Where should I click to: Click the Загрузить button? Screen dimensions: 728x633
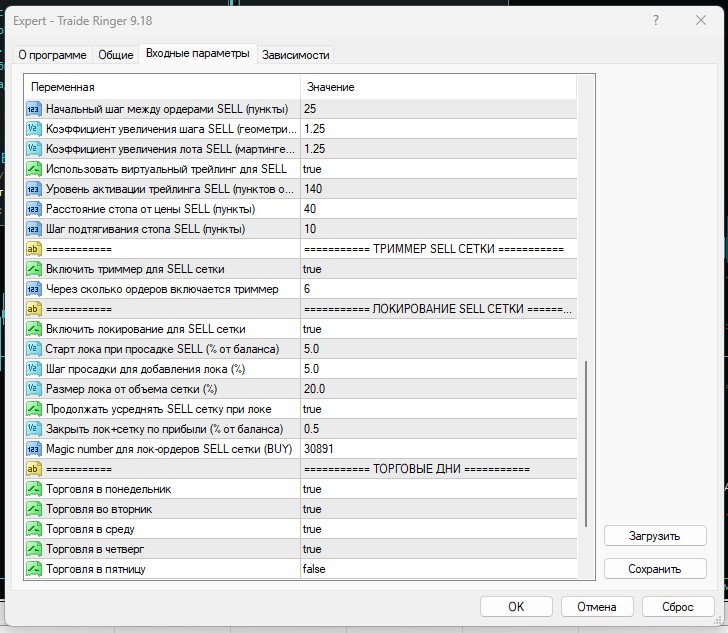tap(655, 536)
